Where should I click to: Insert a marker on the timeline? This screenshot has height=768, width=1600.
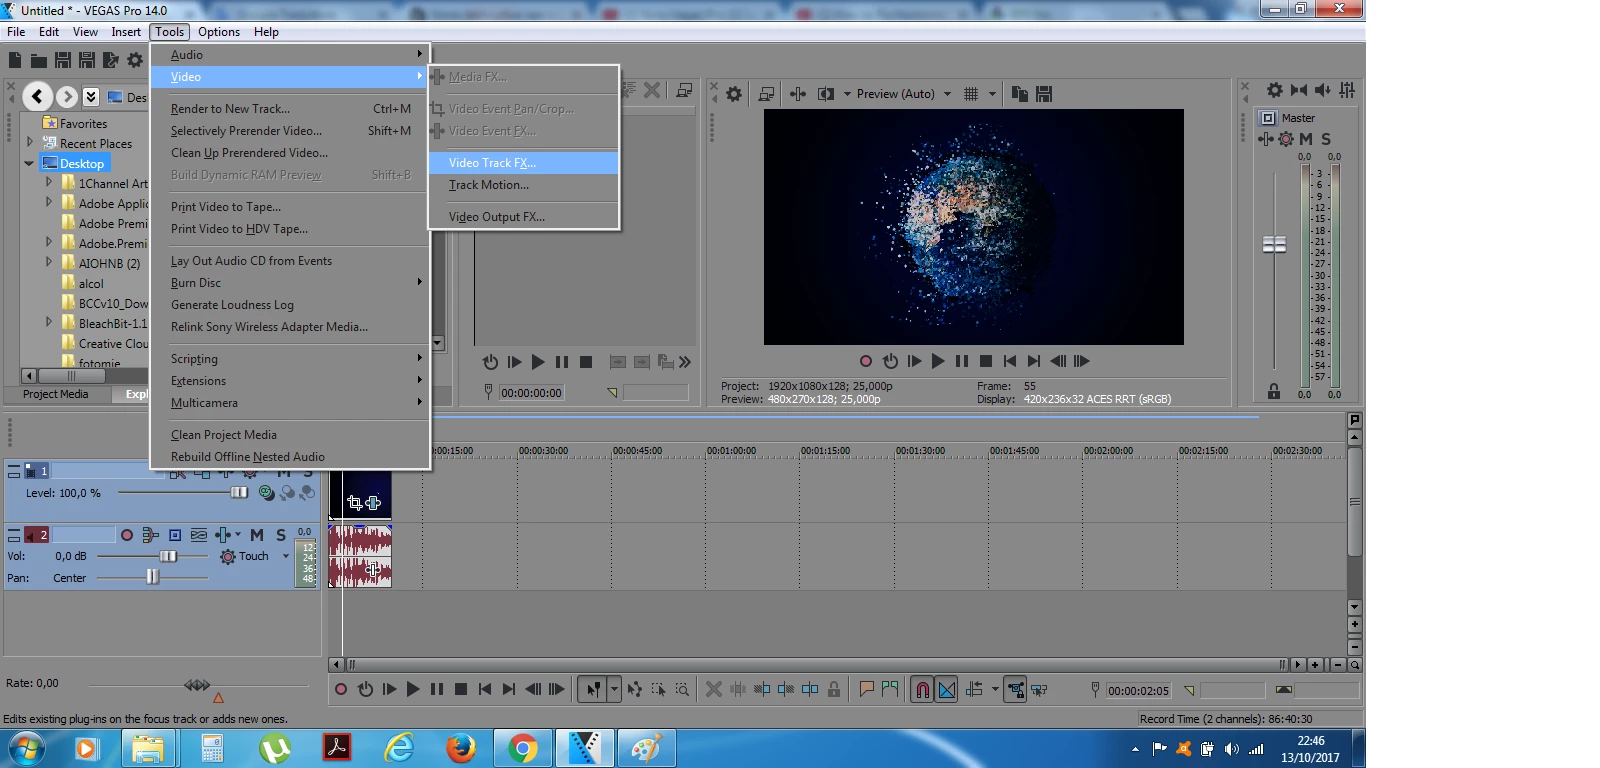(866, 689)
